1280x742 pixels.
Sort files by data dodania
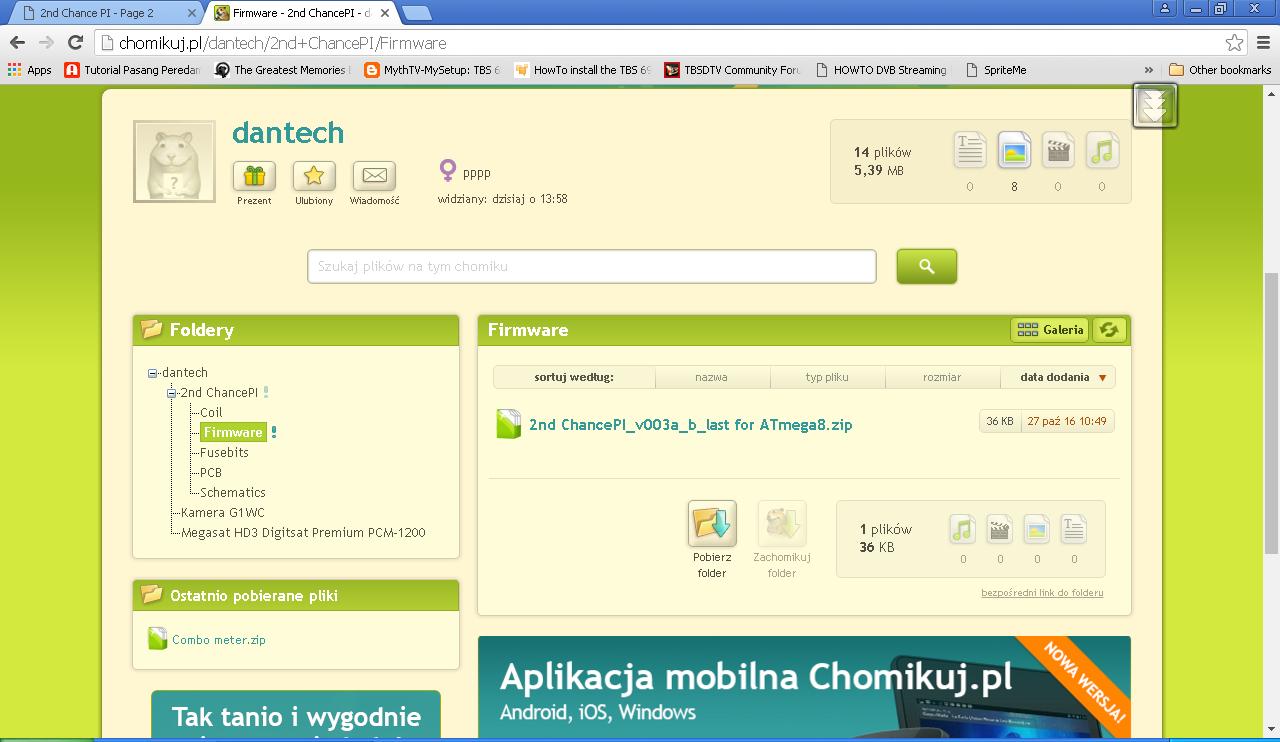[1055, 377]
